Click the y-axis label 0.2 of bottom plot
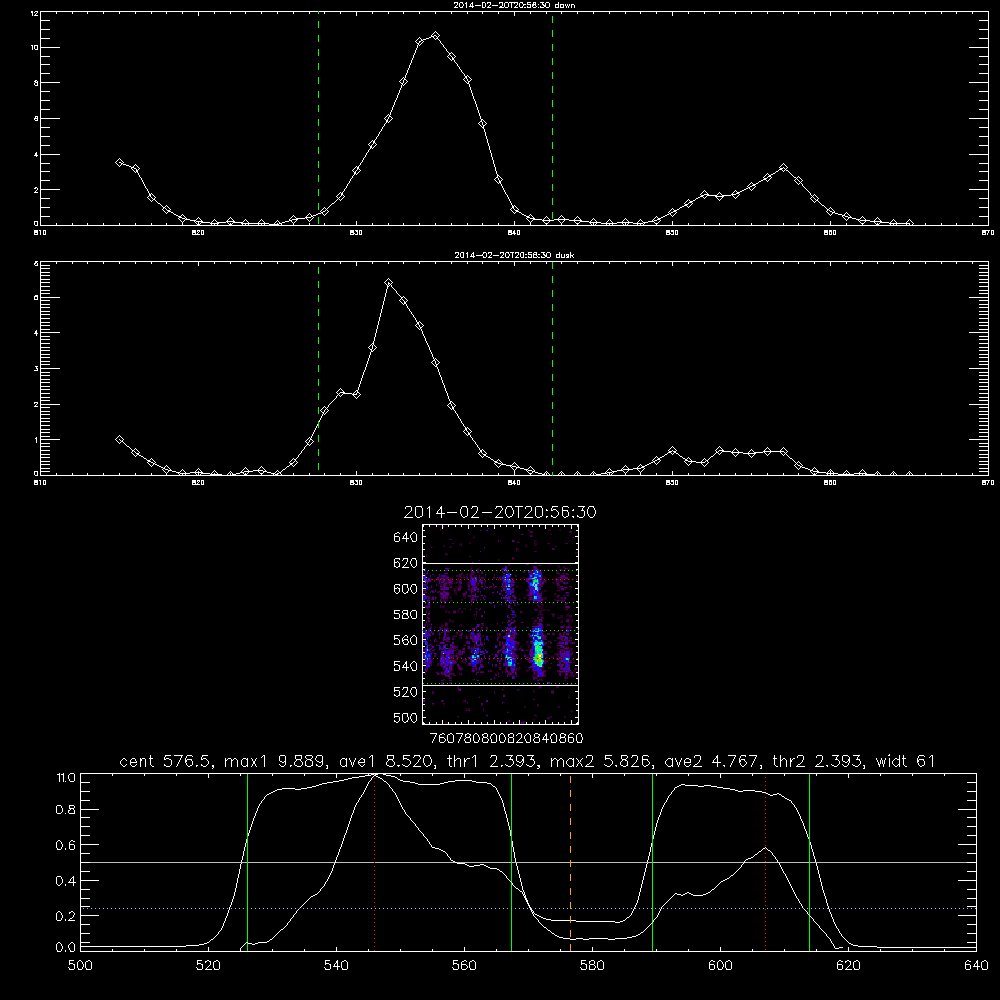This screenshot has width=1000, height=1000. [x=66, y=916]
